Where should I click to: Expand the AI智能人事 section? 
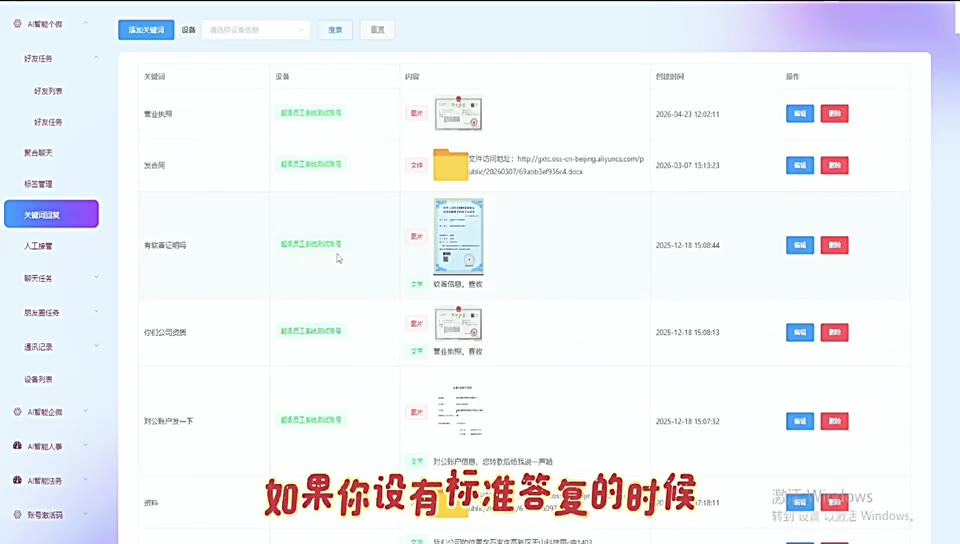86,445
